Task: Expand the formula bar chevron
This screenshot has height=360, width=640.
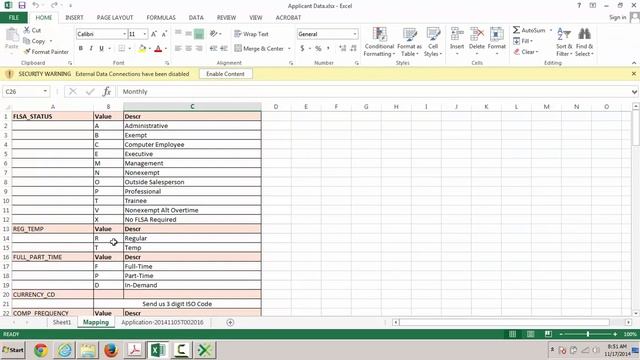Action: pos(634,92)
